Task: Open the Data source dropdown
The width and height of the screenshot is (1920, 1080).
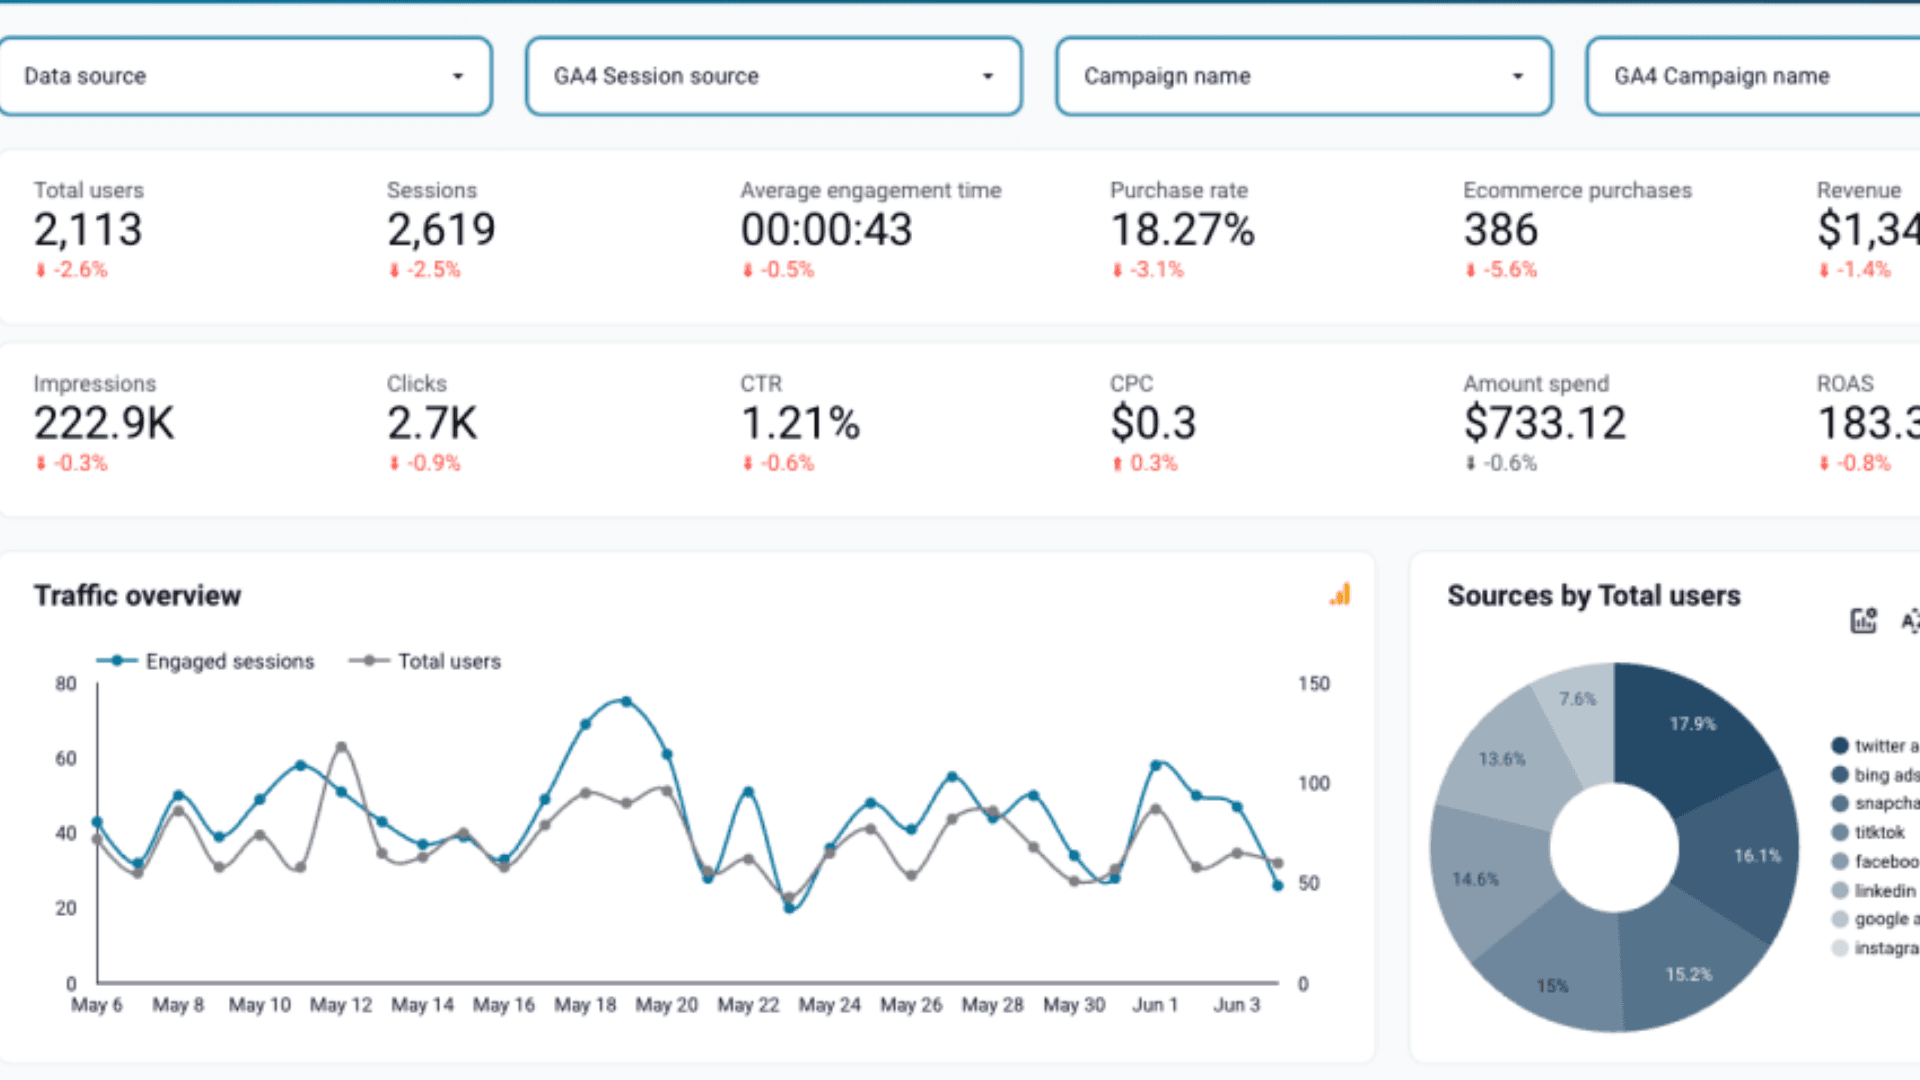Action: [245, 76]
